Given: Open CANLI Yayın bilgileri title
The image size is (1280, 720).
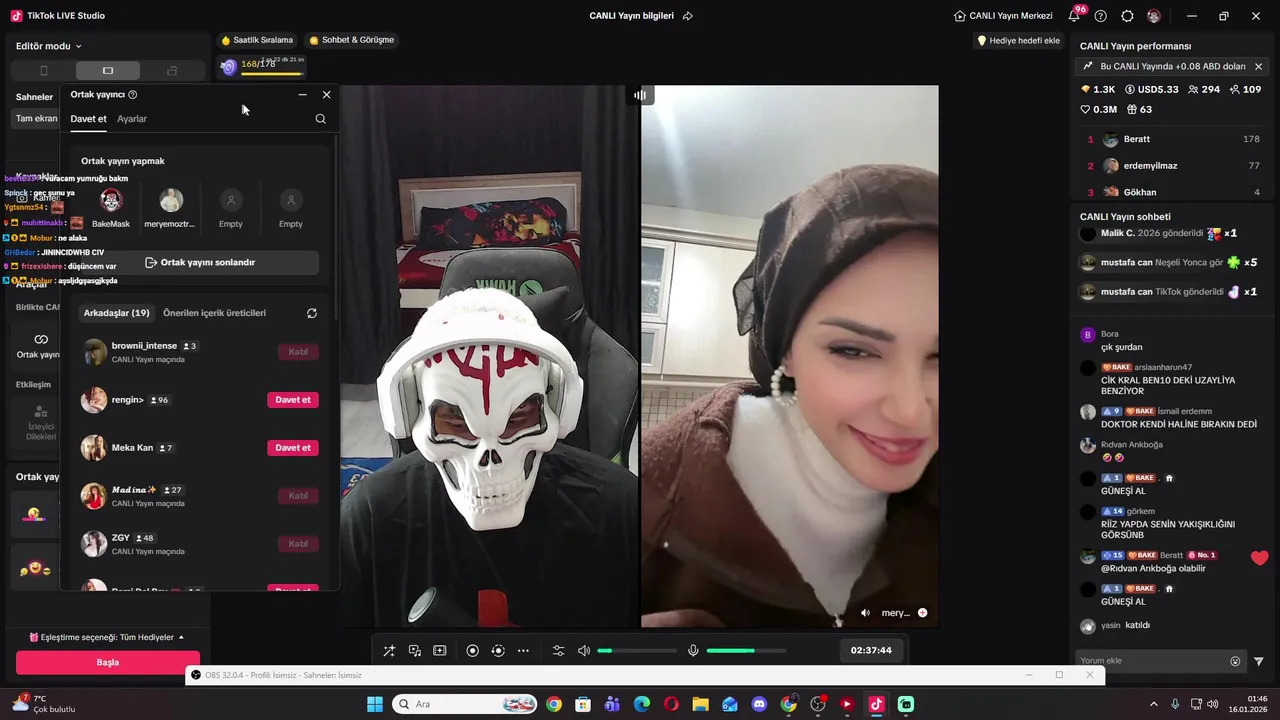Looking at the screenshot, I should tap(632, 16).
